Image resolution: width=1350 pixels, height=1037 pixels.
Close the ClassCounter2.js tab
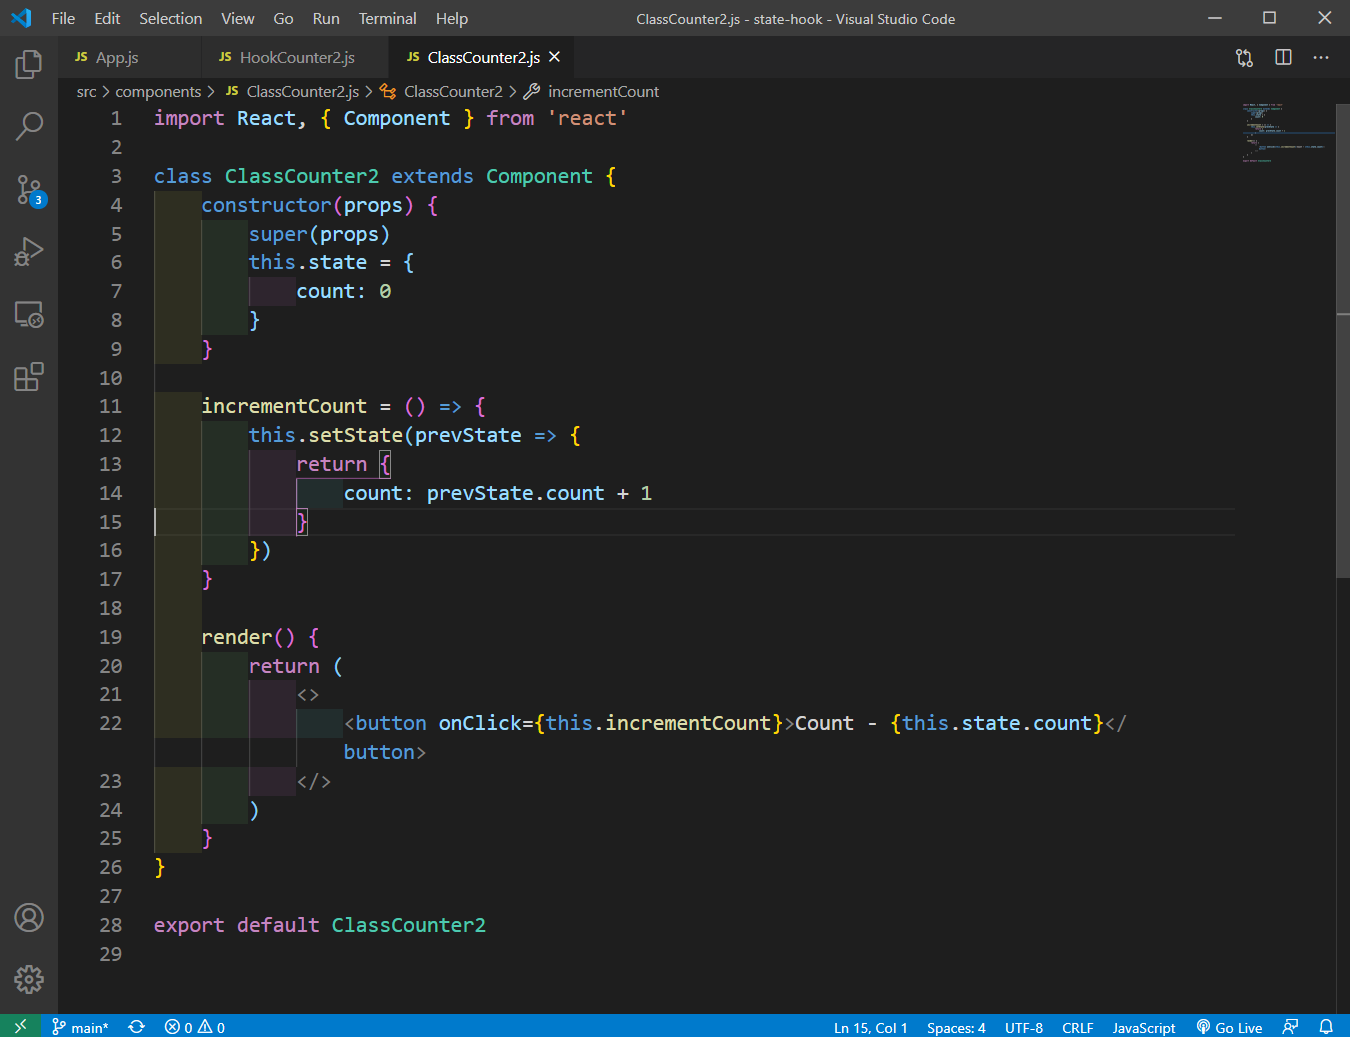(x=555, y=57)
